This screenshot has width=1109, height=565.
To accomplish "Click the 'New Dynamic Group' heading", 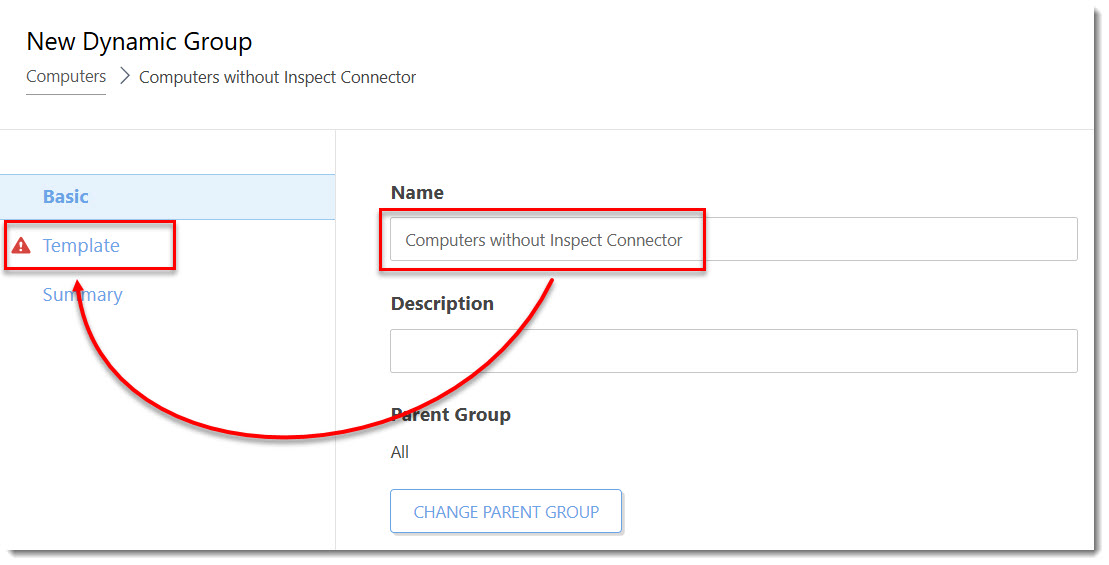I will (x=139, y=42).
